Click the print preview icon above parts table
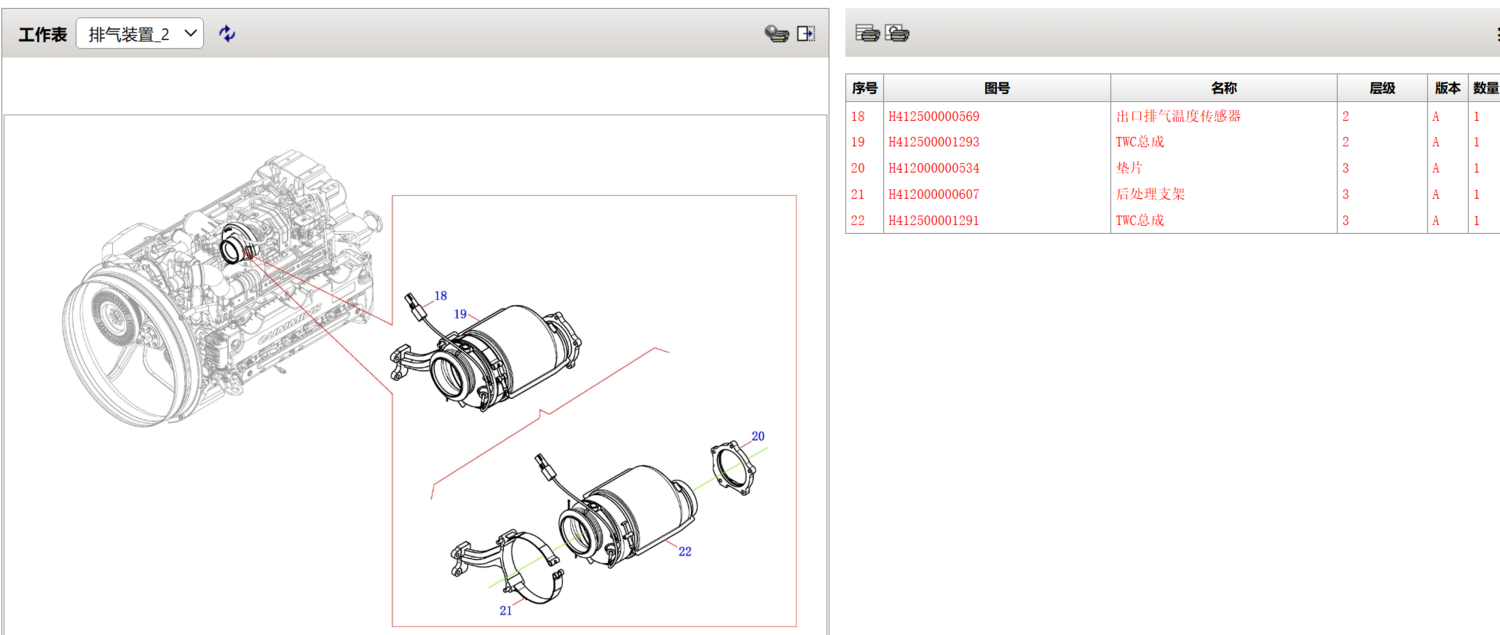This screenshot has height=635, width=1500. coord(897,34)
